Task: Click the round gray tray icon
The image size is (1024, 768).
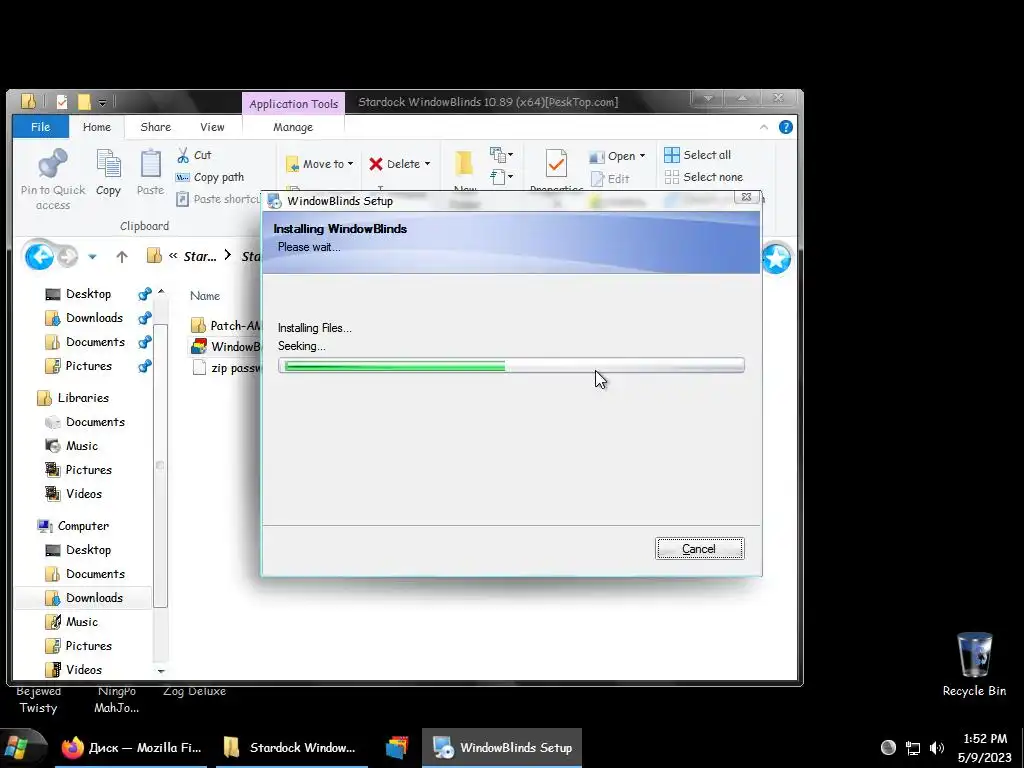Action: 888,747
